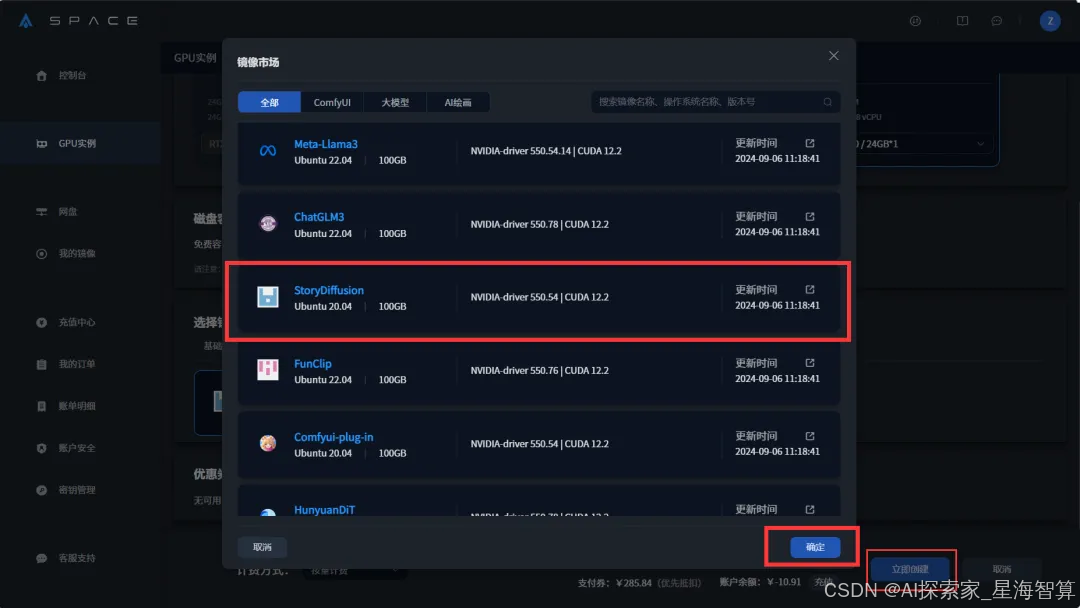This screenshot has width=1080, height=608.
Task: Click the ChatGLM3 image icon
Action: 268,224
